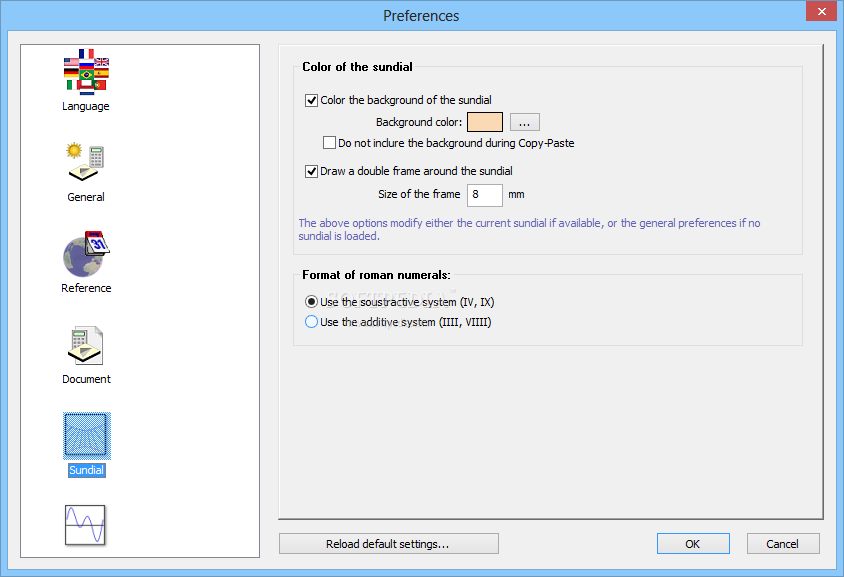
Task: Uncheck Draw a double frame around sundial
Action: [x=311, y=171]
